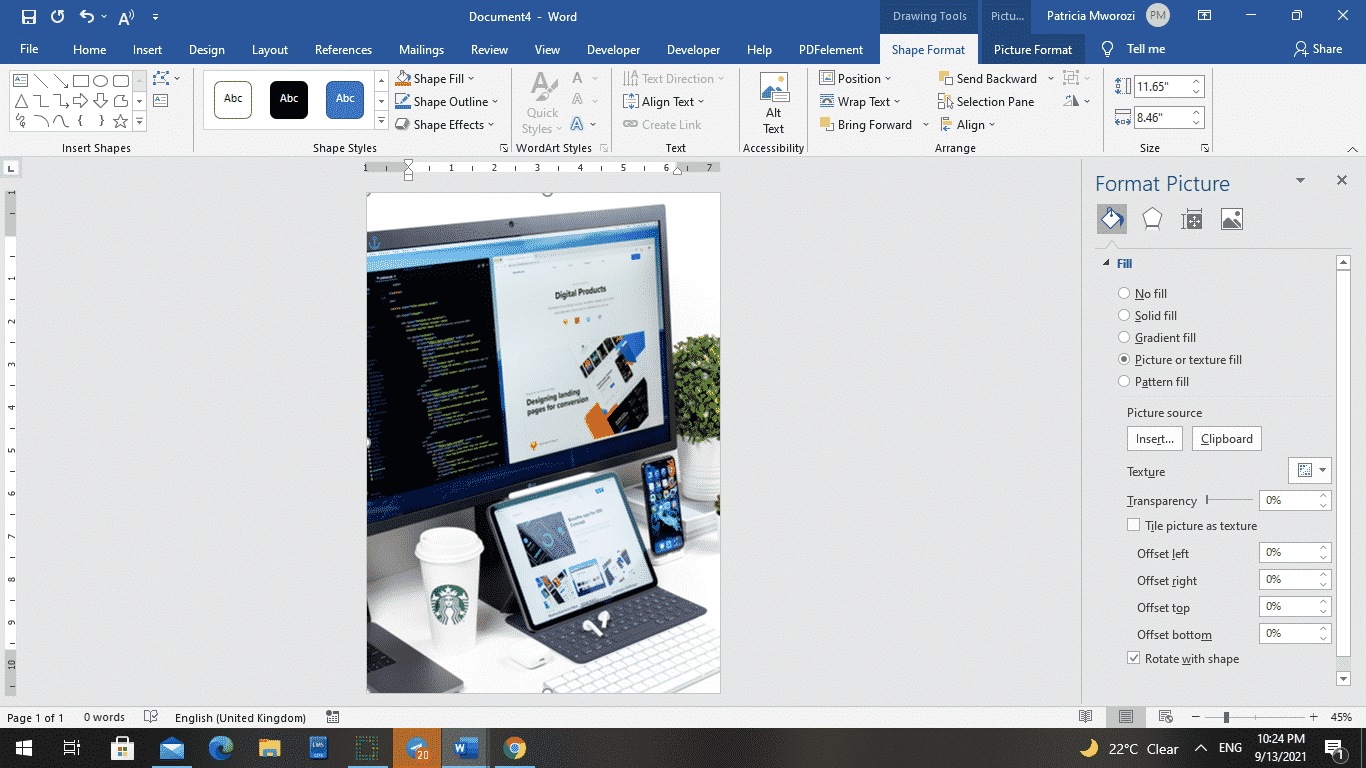Open the Fill & Line pane icon

(x=1111, y=218)
